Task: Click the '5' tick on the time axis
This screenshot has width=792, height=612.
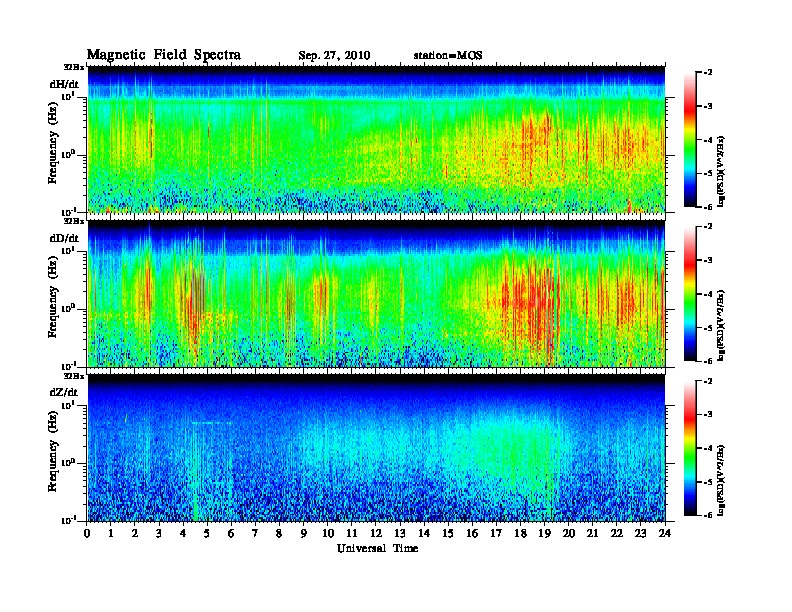Action: coord(207,534)
